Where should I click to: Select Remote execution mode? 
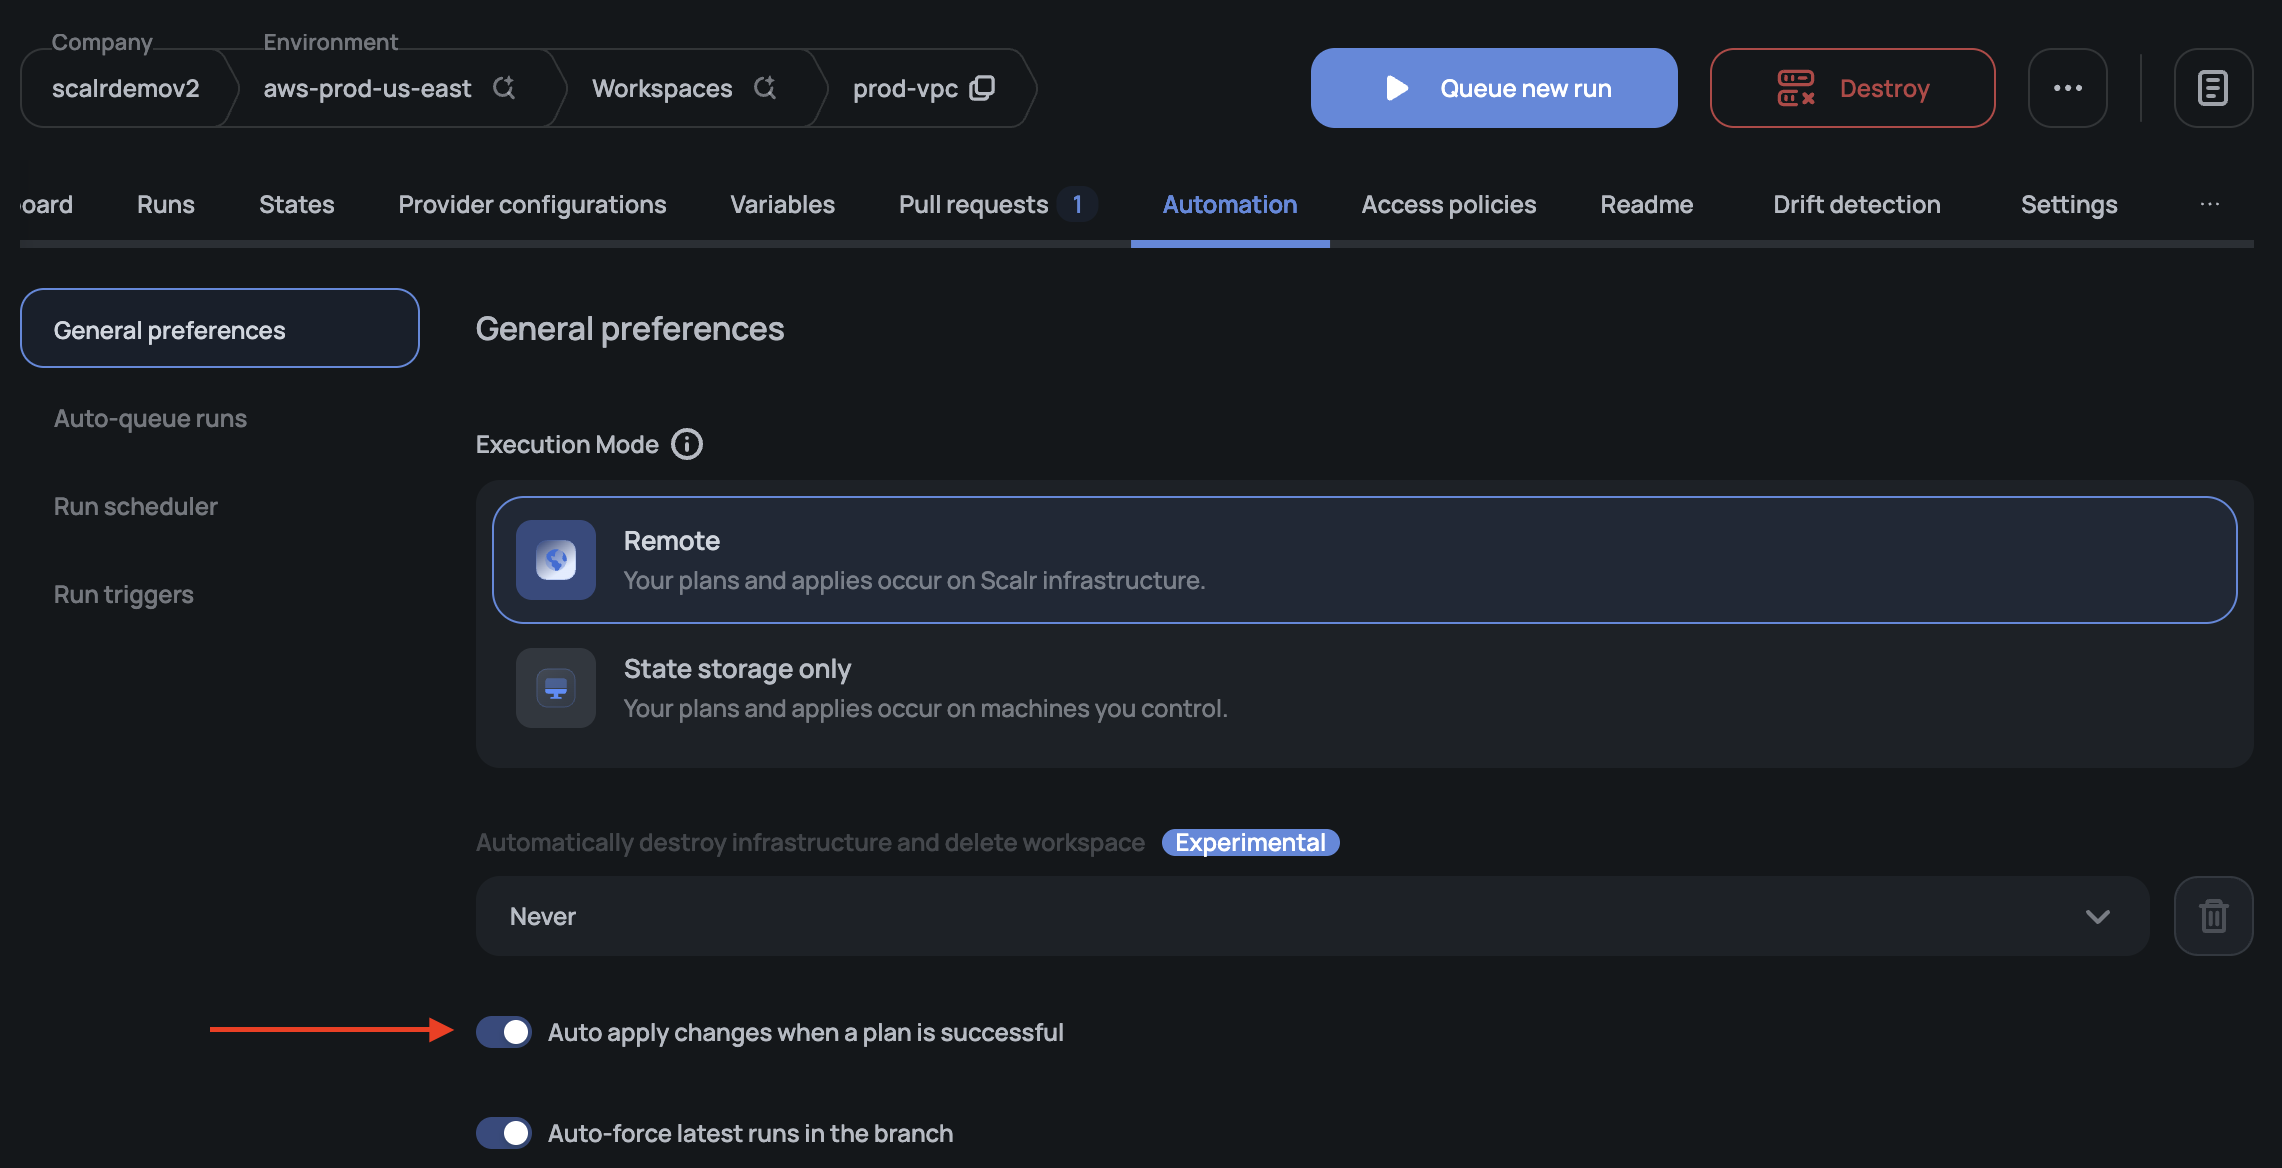[x=1364, y=560]
